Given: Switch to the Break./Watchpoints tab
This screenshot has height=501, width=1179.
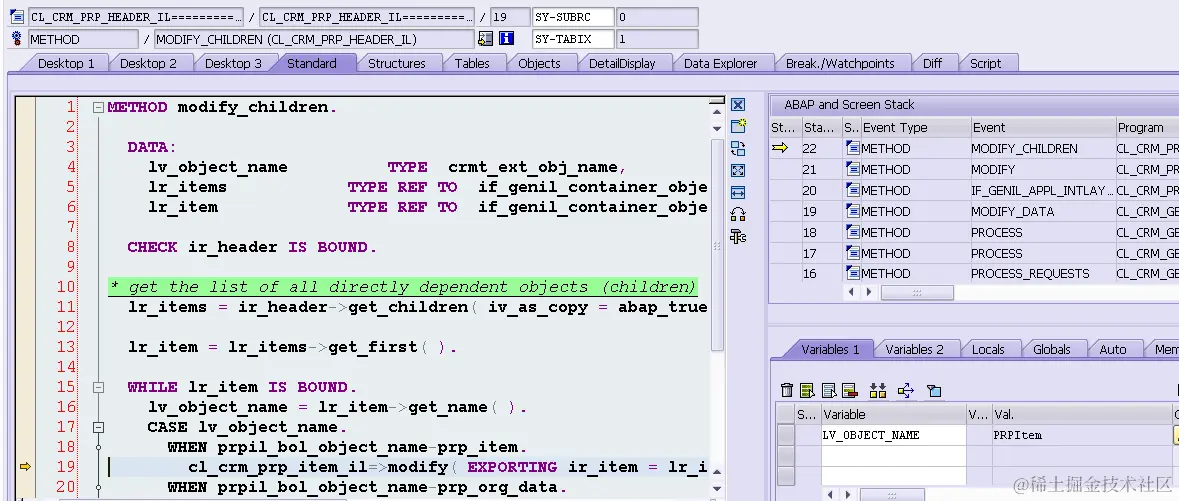Looking at the screenshot, I should pos(840,63).
